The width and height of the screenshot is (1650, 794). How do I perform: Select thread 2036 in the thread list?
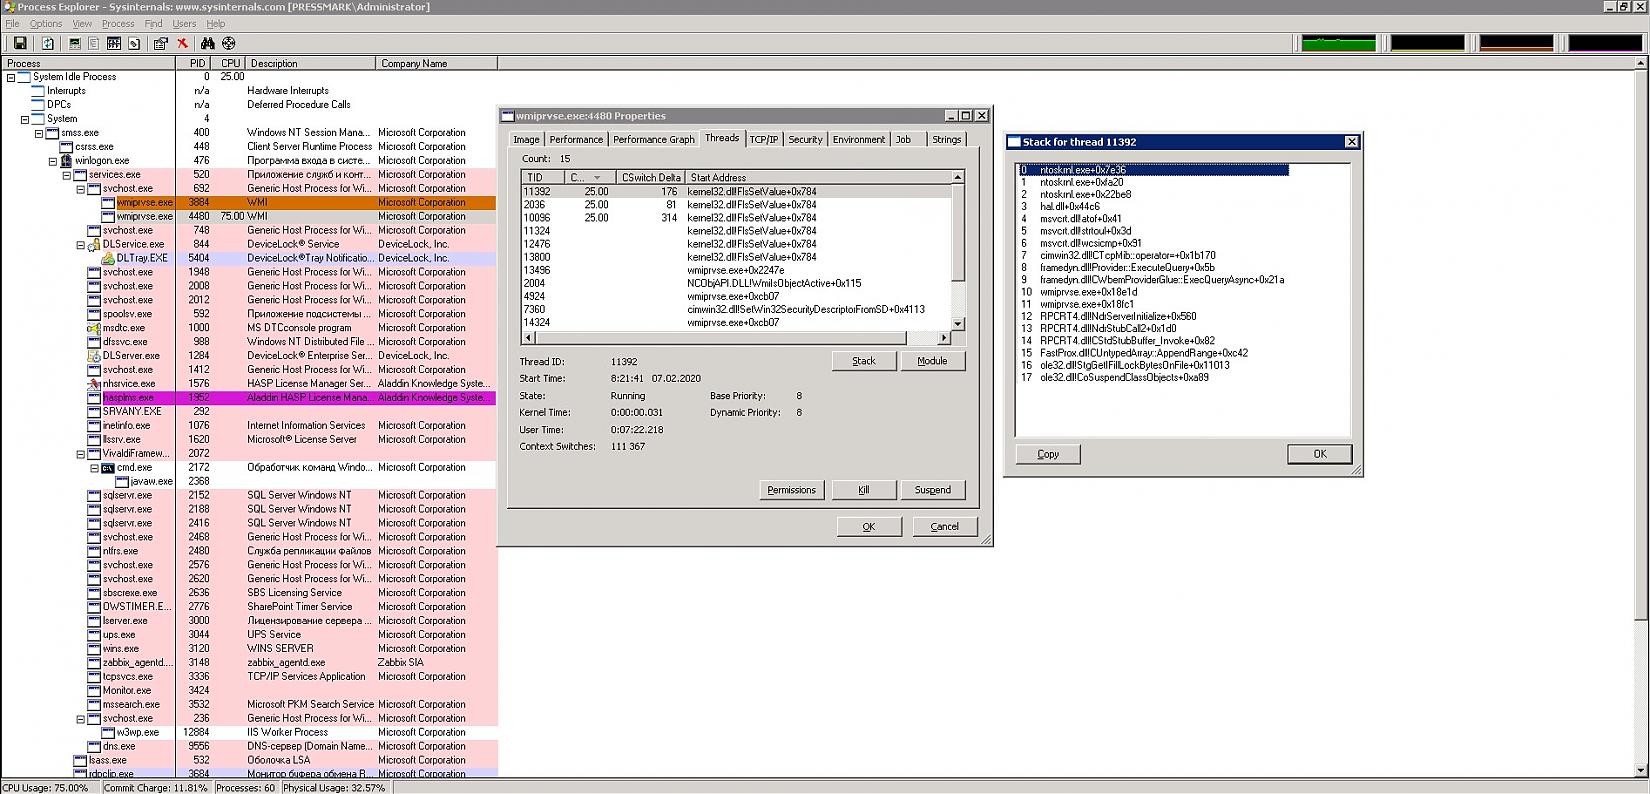(536, 205)
